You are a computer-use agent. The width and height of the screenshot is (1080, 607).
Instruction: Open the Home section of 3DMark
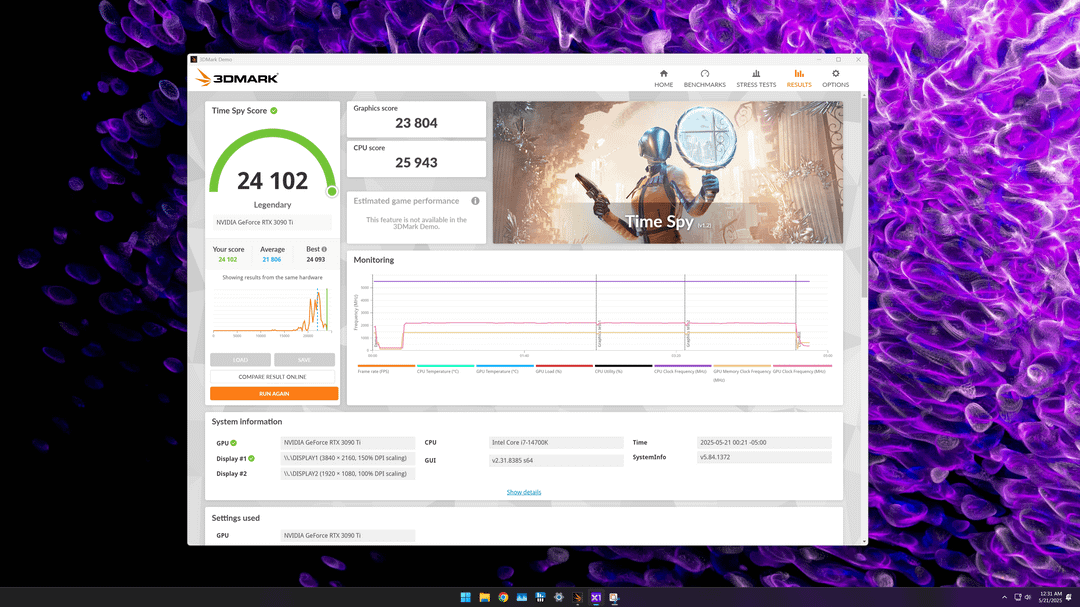(663, 79)
